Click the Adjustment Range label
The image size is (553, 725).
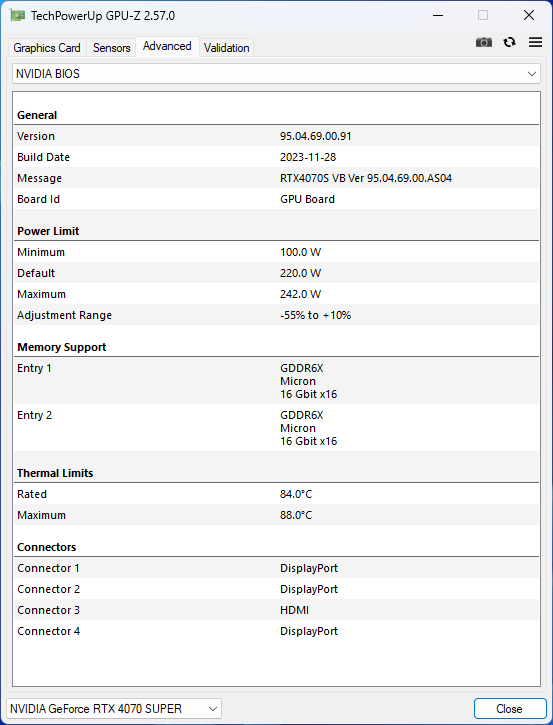64,315
